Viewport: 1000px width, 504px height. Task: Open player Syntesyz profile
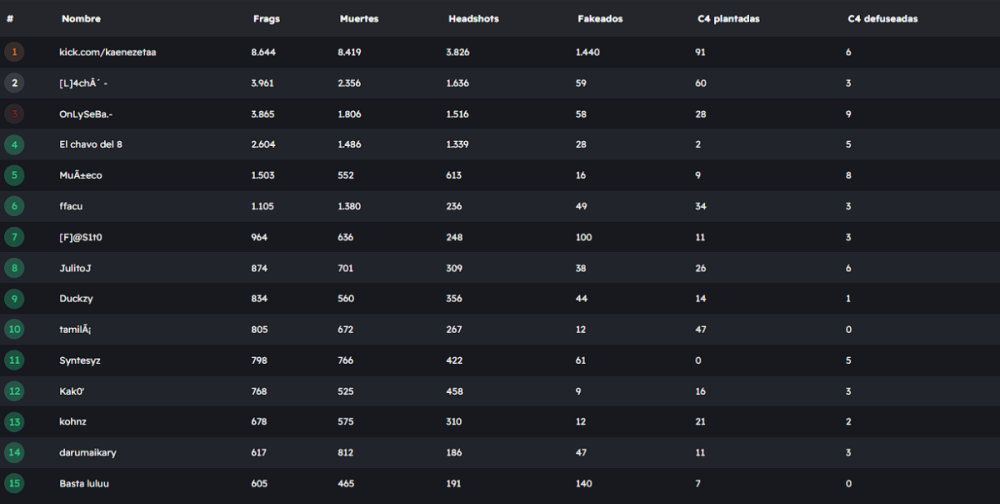point(81,360)
